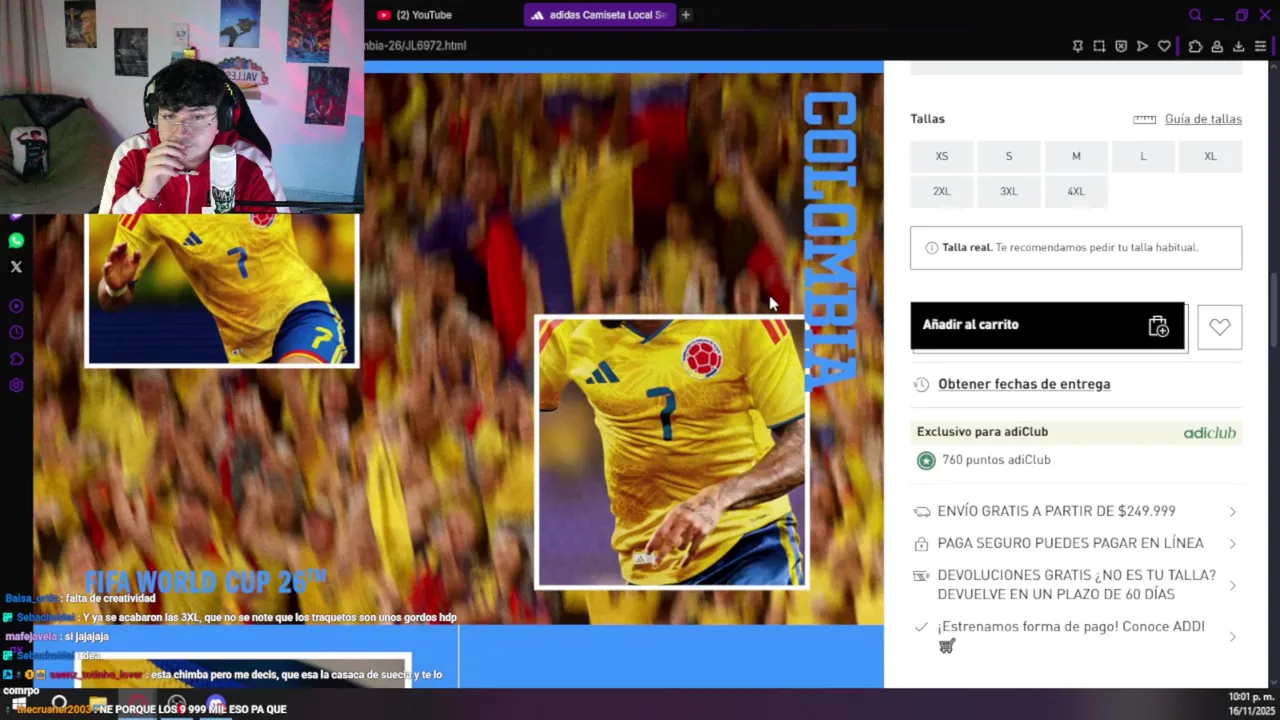Activate the snapshot capture tool icon
1280x720 pixels.
tap(1099, 46)
